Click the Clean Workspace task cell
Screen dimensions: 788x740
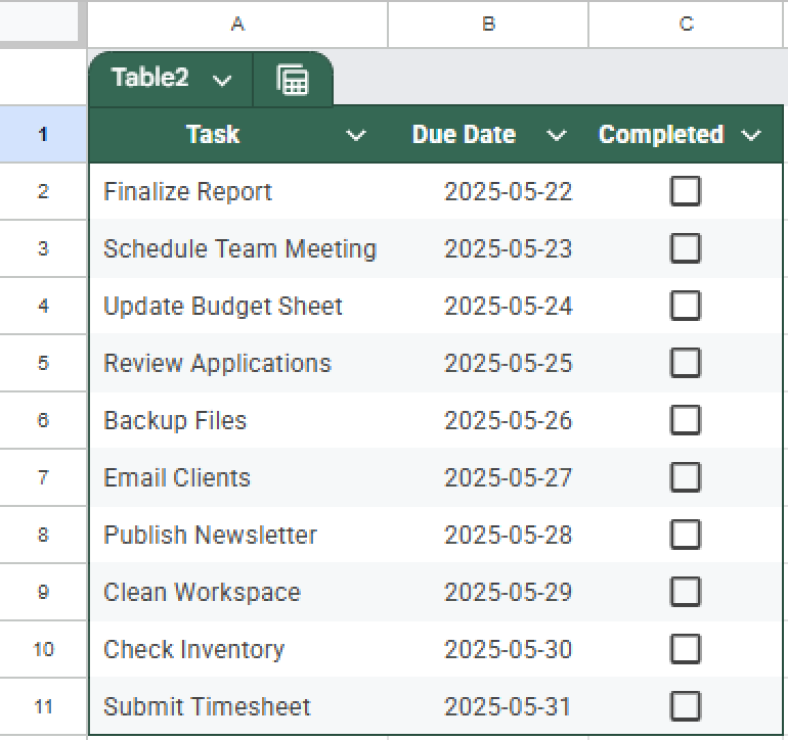click(202, 592)
